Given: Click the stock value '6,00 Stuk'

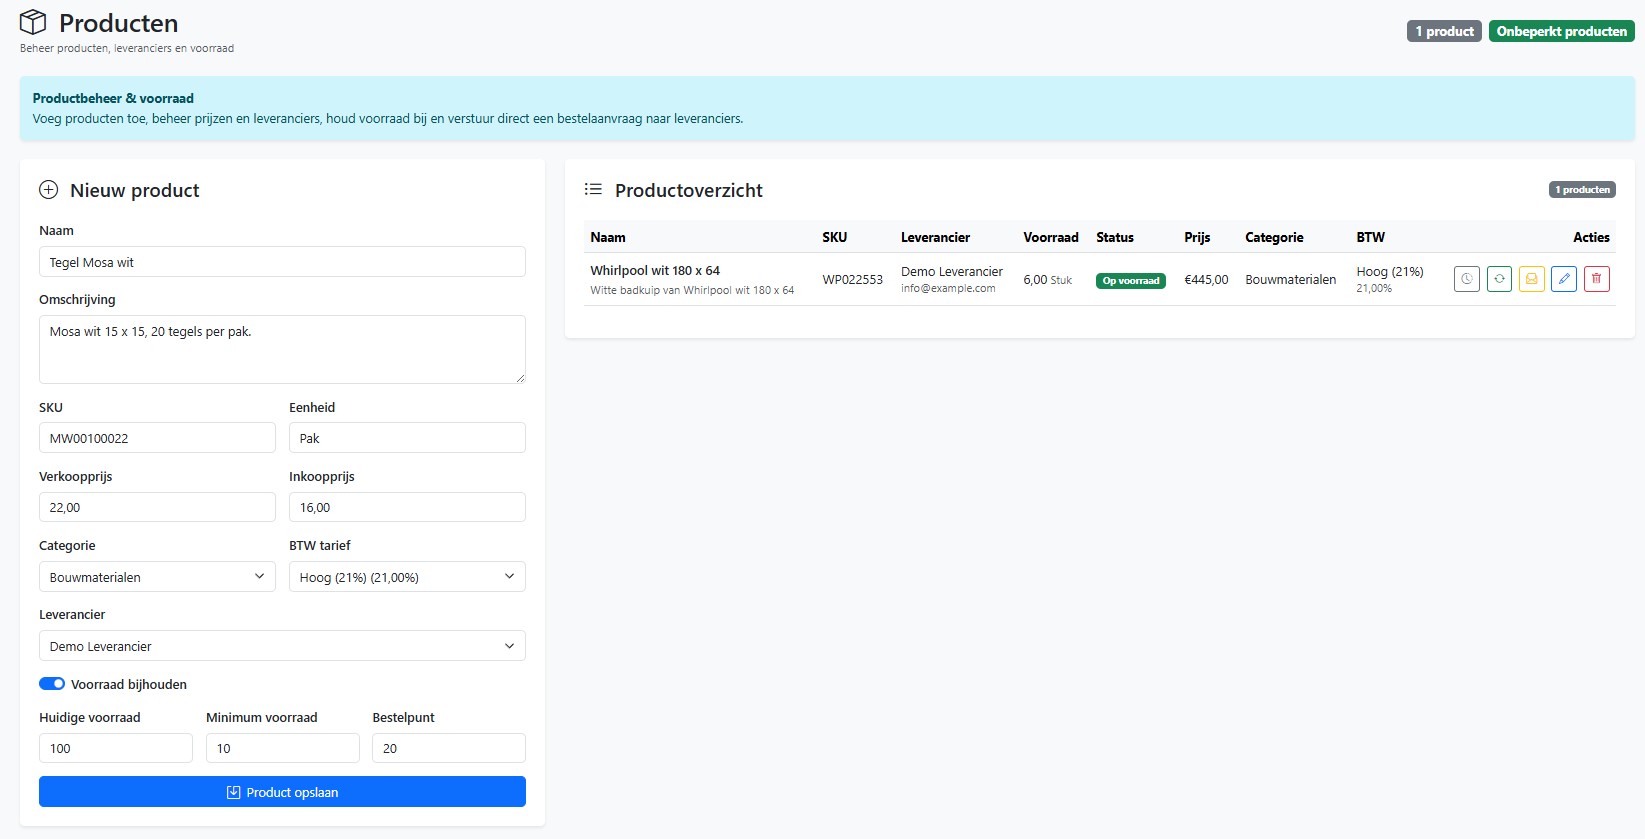Looking at the screenshot, I should 1047,280.
